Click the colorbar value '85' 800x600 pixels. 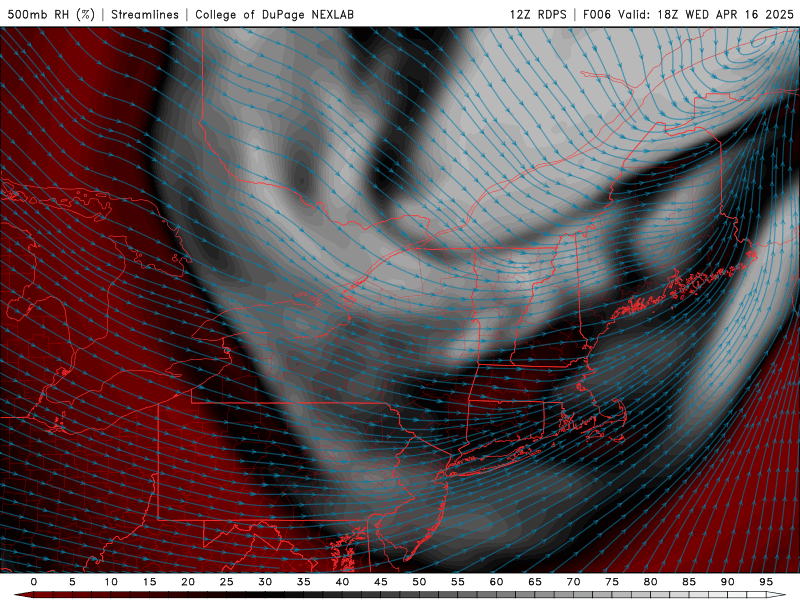[x=689, y=582]
